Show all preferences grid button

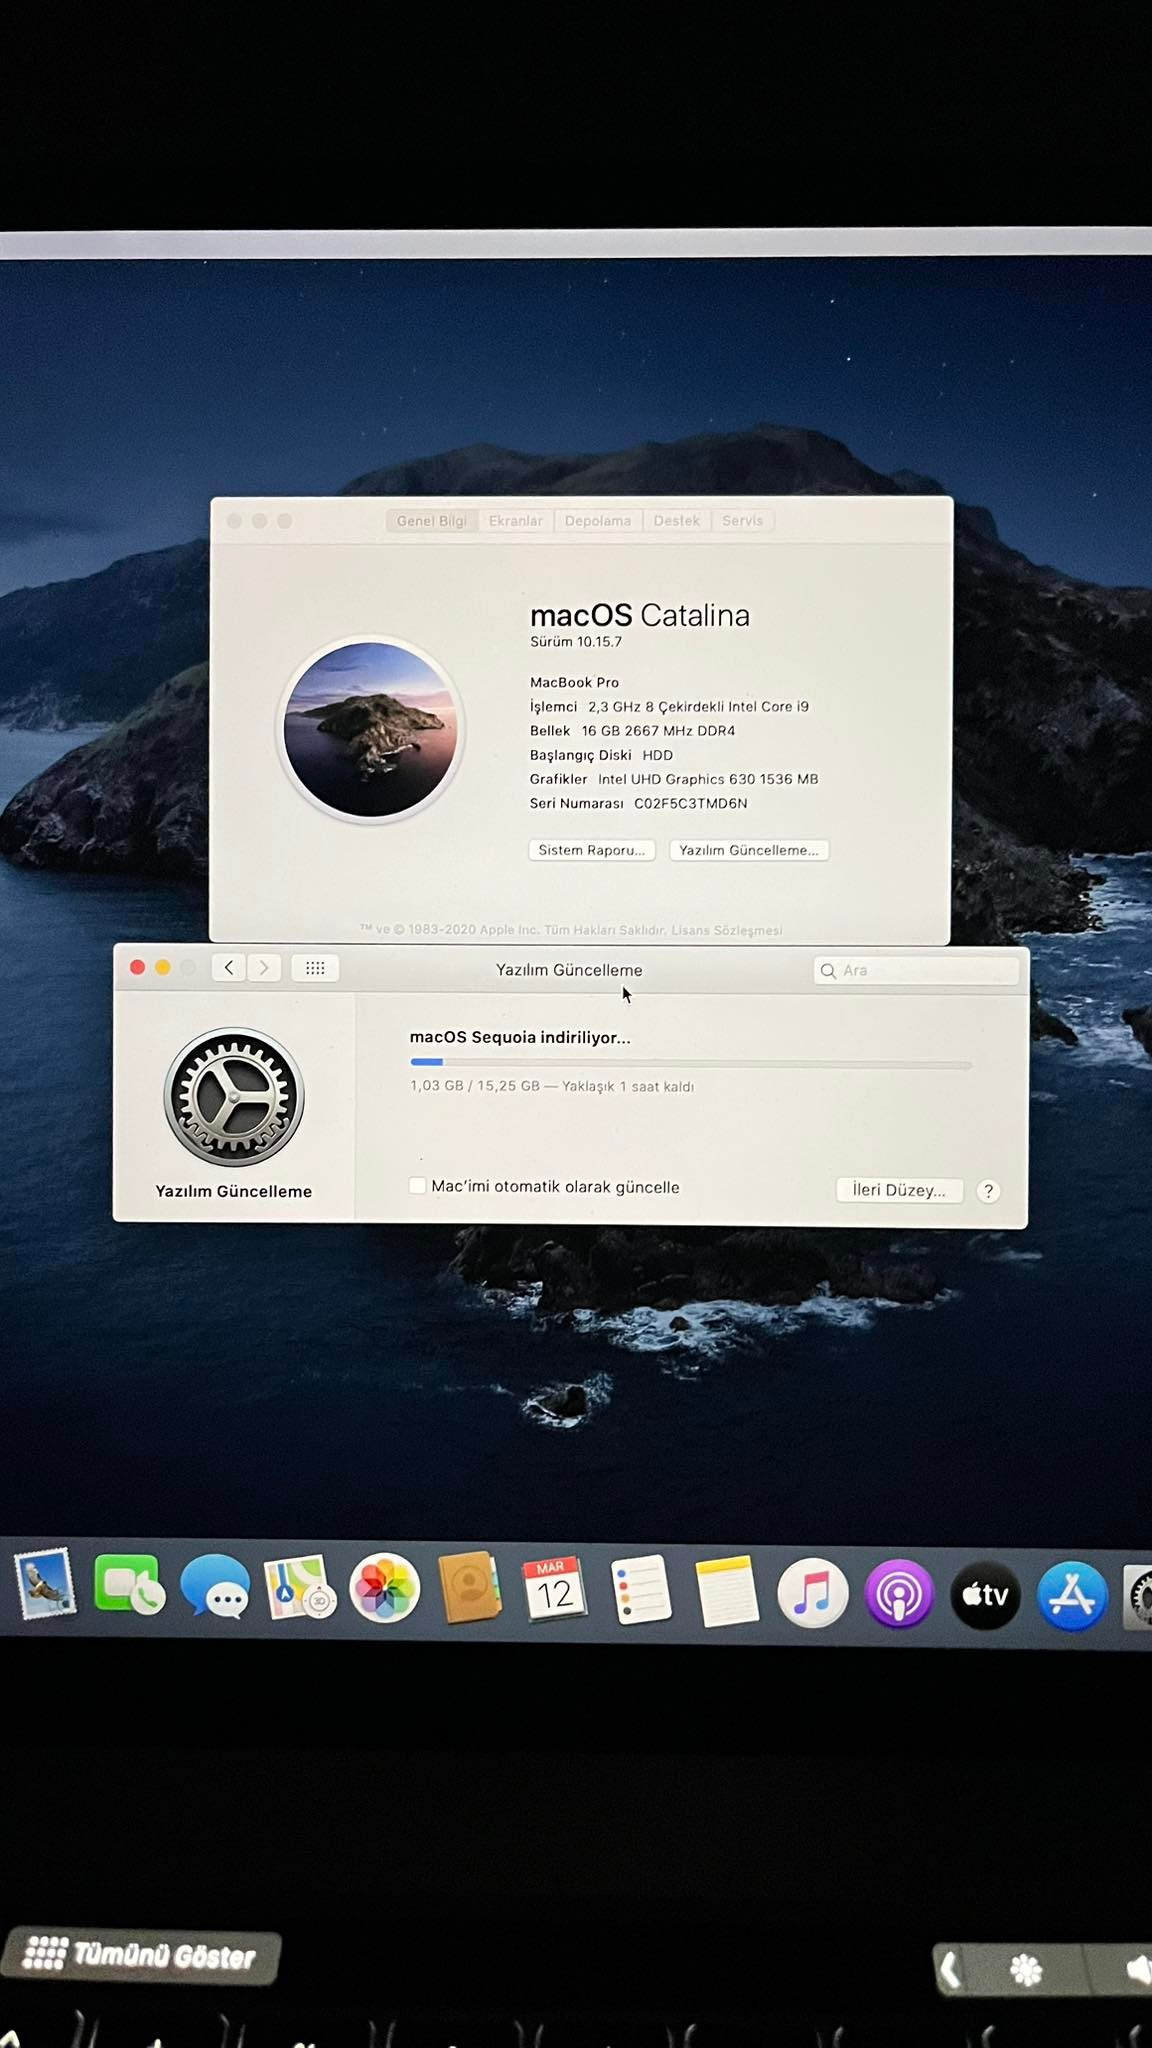[x=315, y=968]
